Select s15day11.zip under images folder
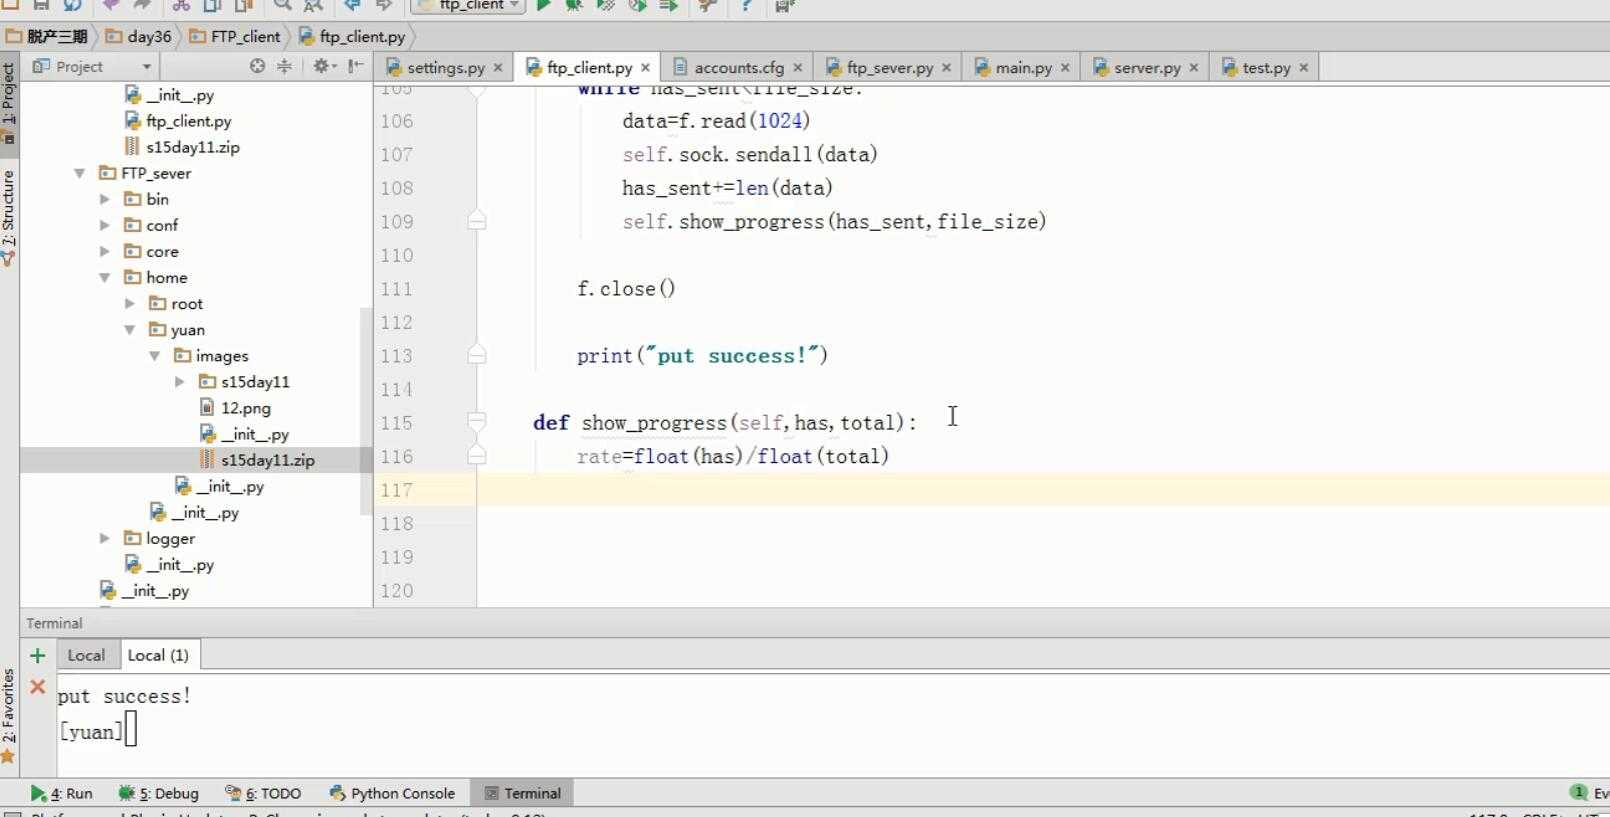Viewport: 1610px width, 817px height. click(x=257, y=460)
